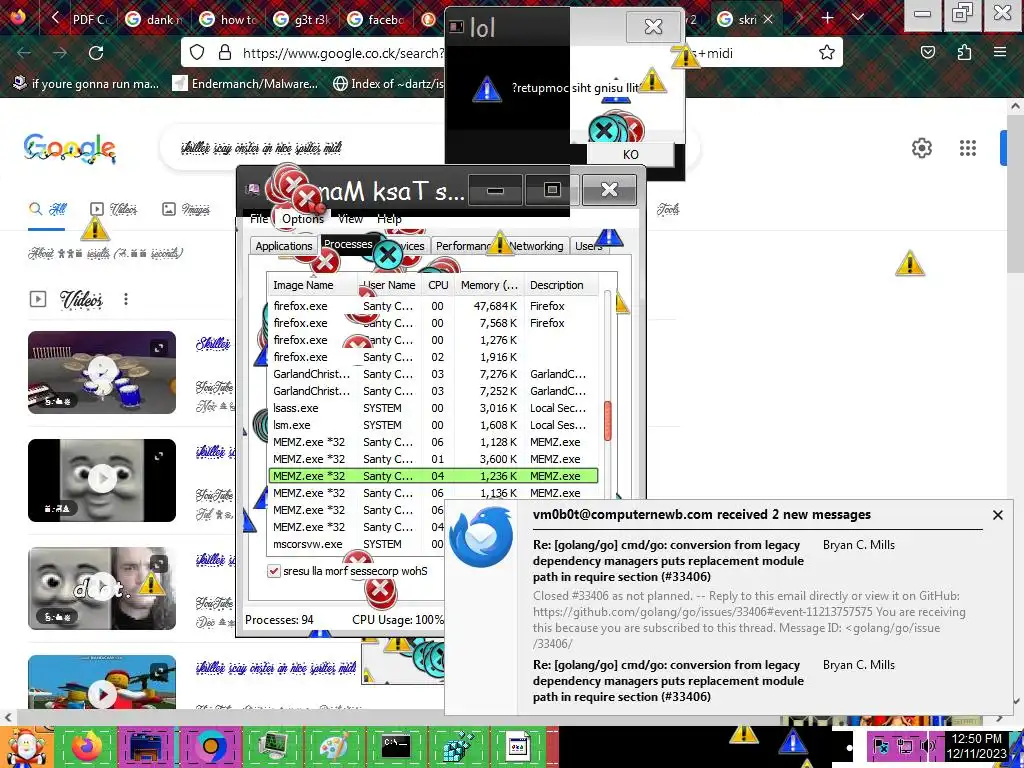This screenshot has height=768, width=1024.
Task: Open the Options menu in Task Manager
Action: pyautogui.click(x=302, y=219)
